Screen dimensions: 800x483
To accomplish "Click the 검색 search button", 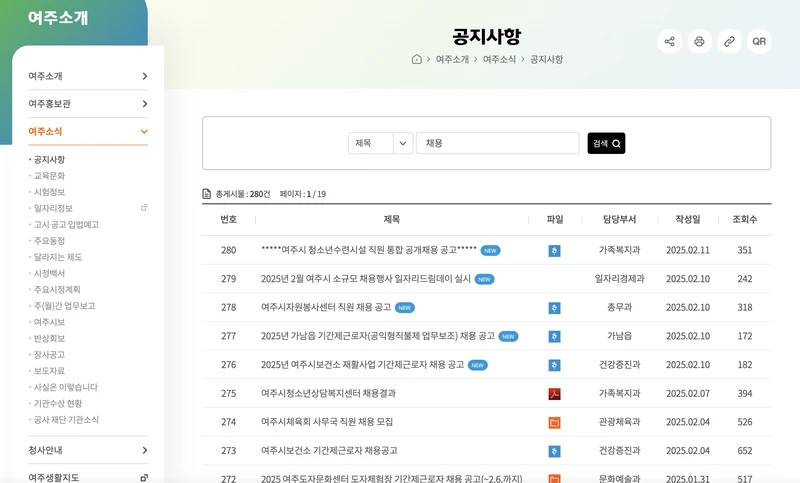I will 606,143.
